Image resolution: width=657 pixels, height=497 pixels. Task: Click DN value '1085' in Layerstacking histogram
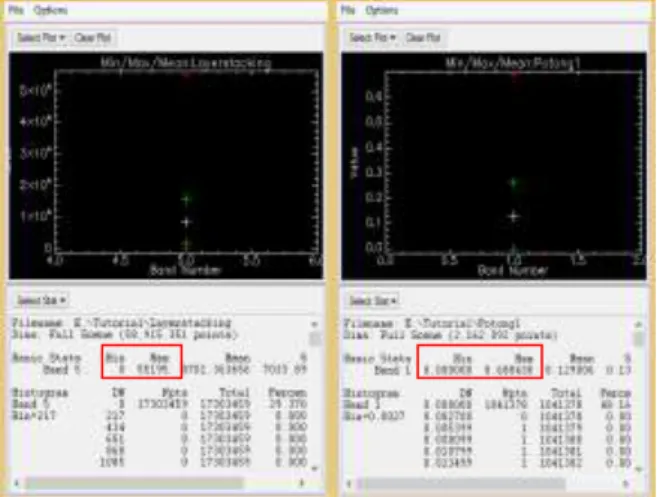[x=112, y=463]
